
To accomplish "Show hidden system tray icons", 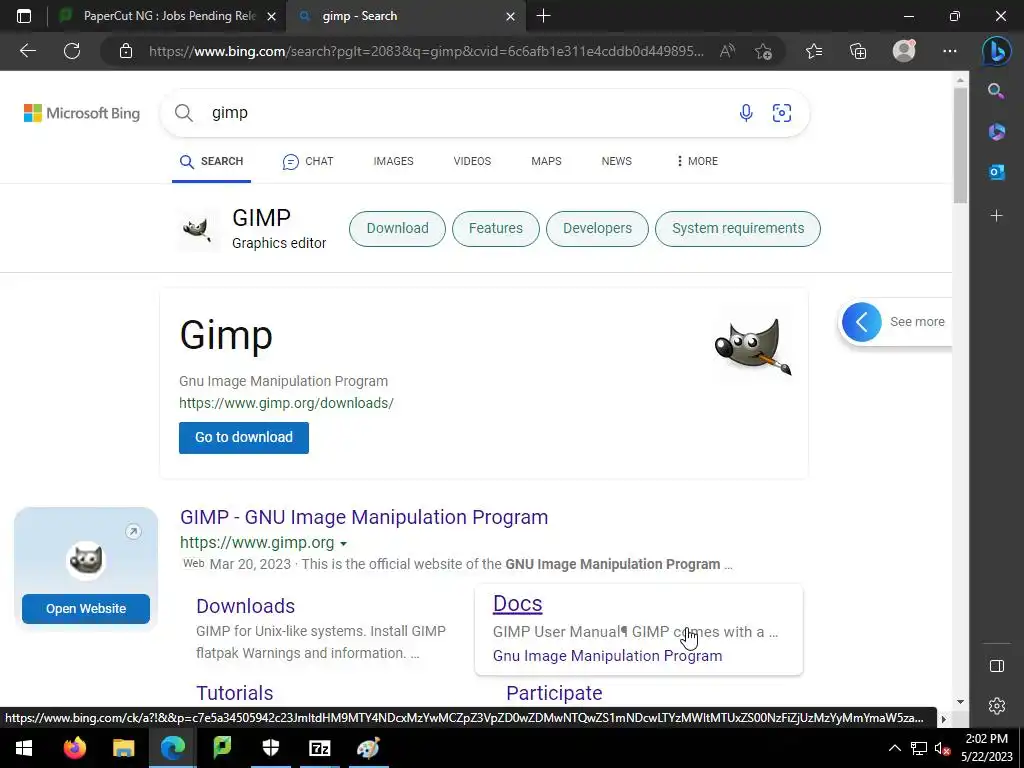I will tap(895, 748).
